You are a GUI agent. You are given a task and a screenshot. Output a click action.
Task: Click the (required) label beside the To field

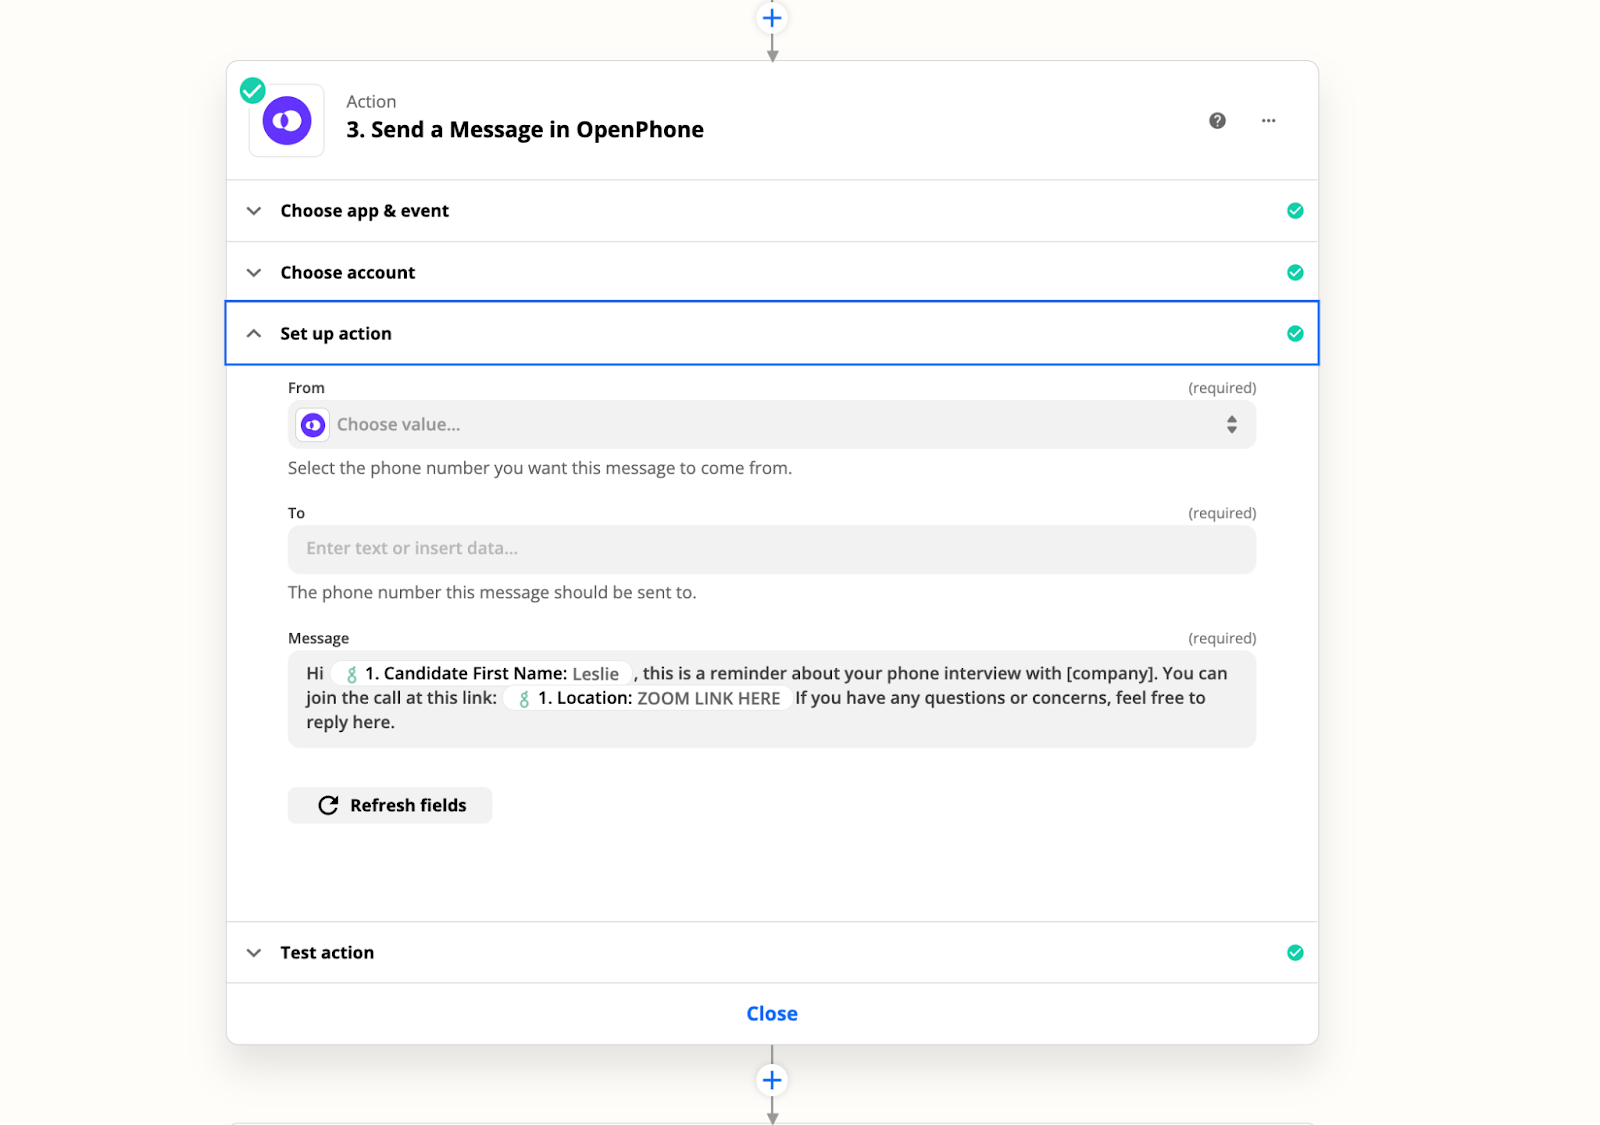[x=1222, y=513]
